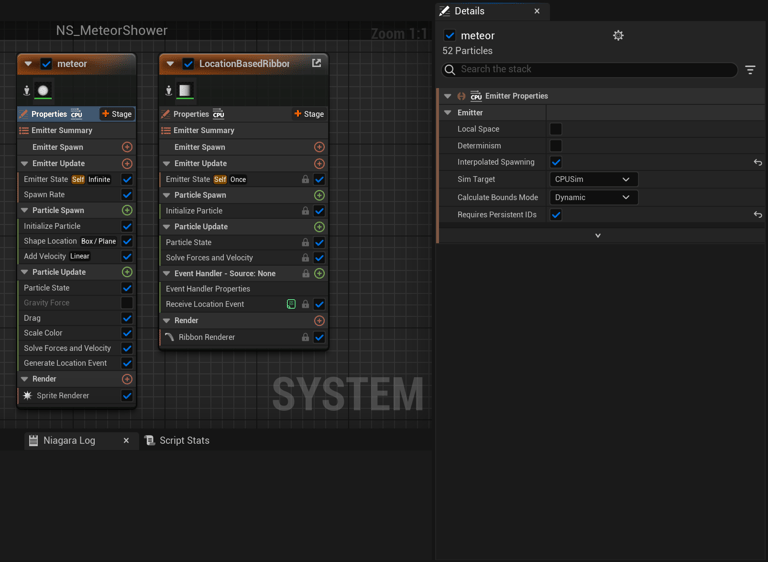
Task: Add module to LocationBasedRibbon Particle Spawn
Action: [x=319, y=195]
